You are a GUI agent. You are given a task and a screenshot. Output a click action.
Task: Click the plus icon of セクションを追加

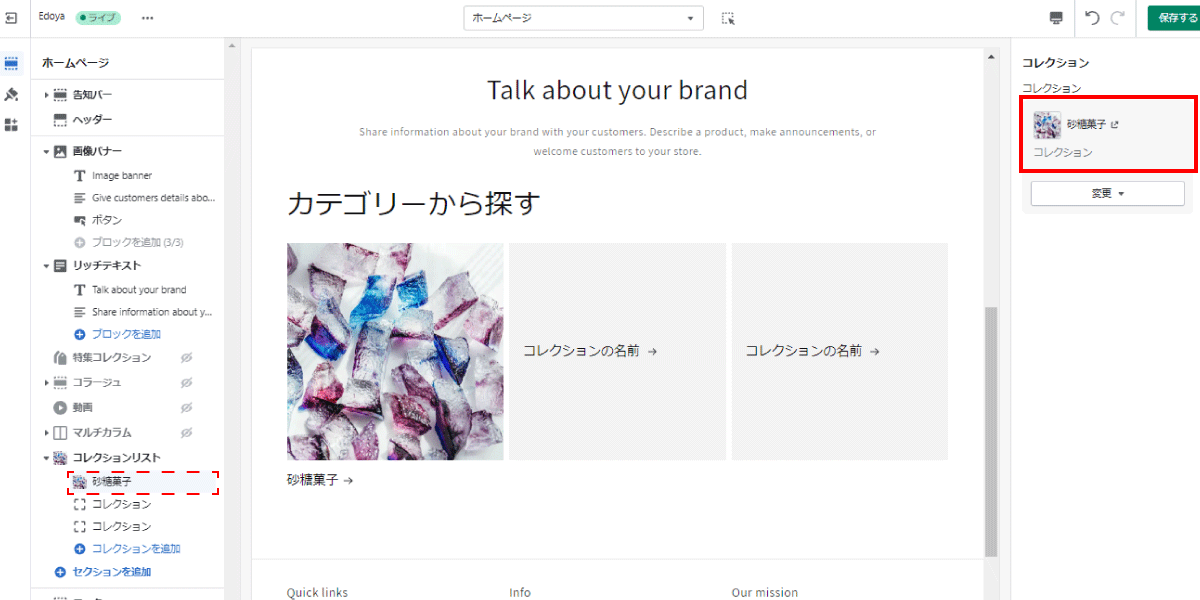tap(61, 572)
